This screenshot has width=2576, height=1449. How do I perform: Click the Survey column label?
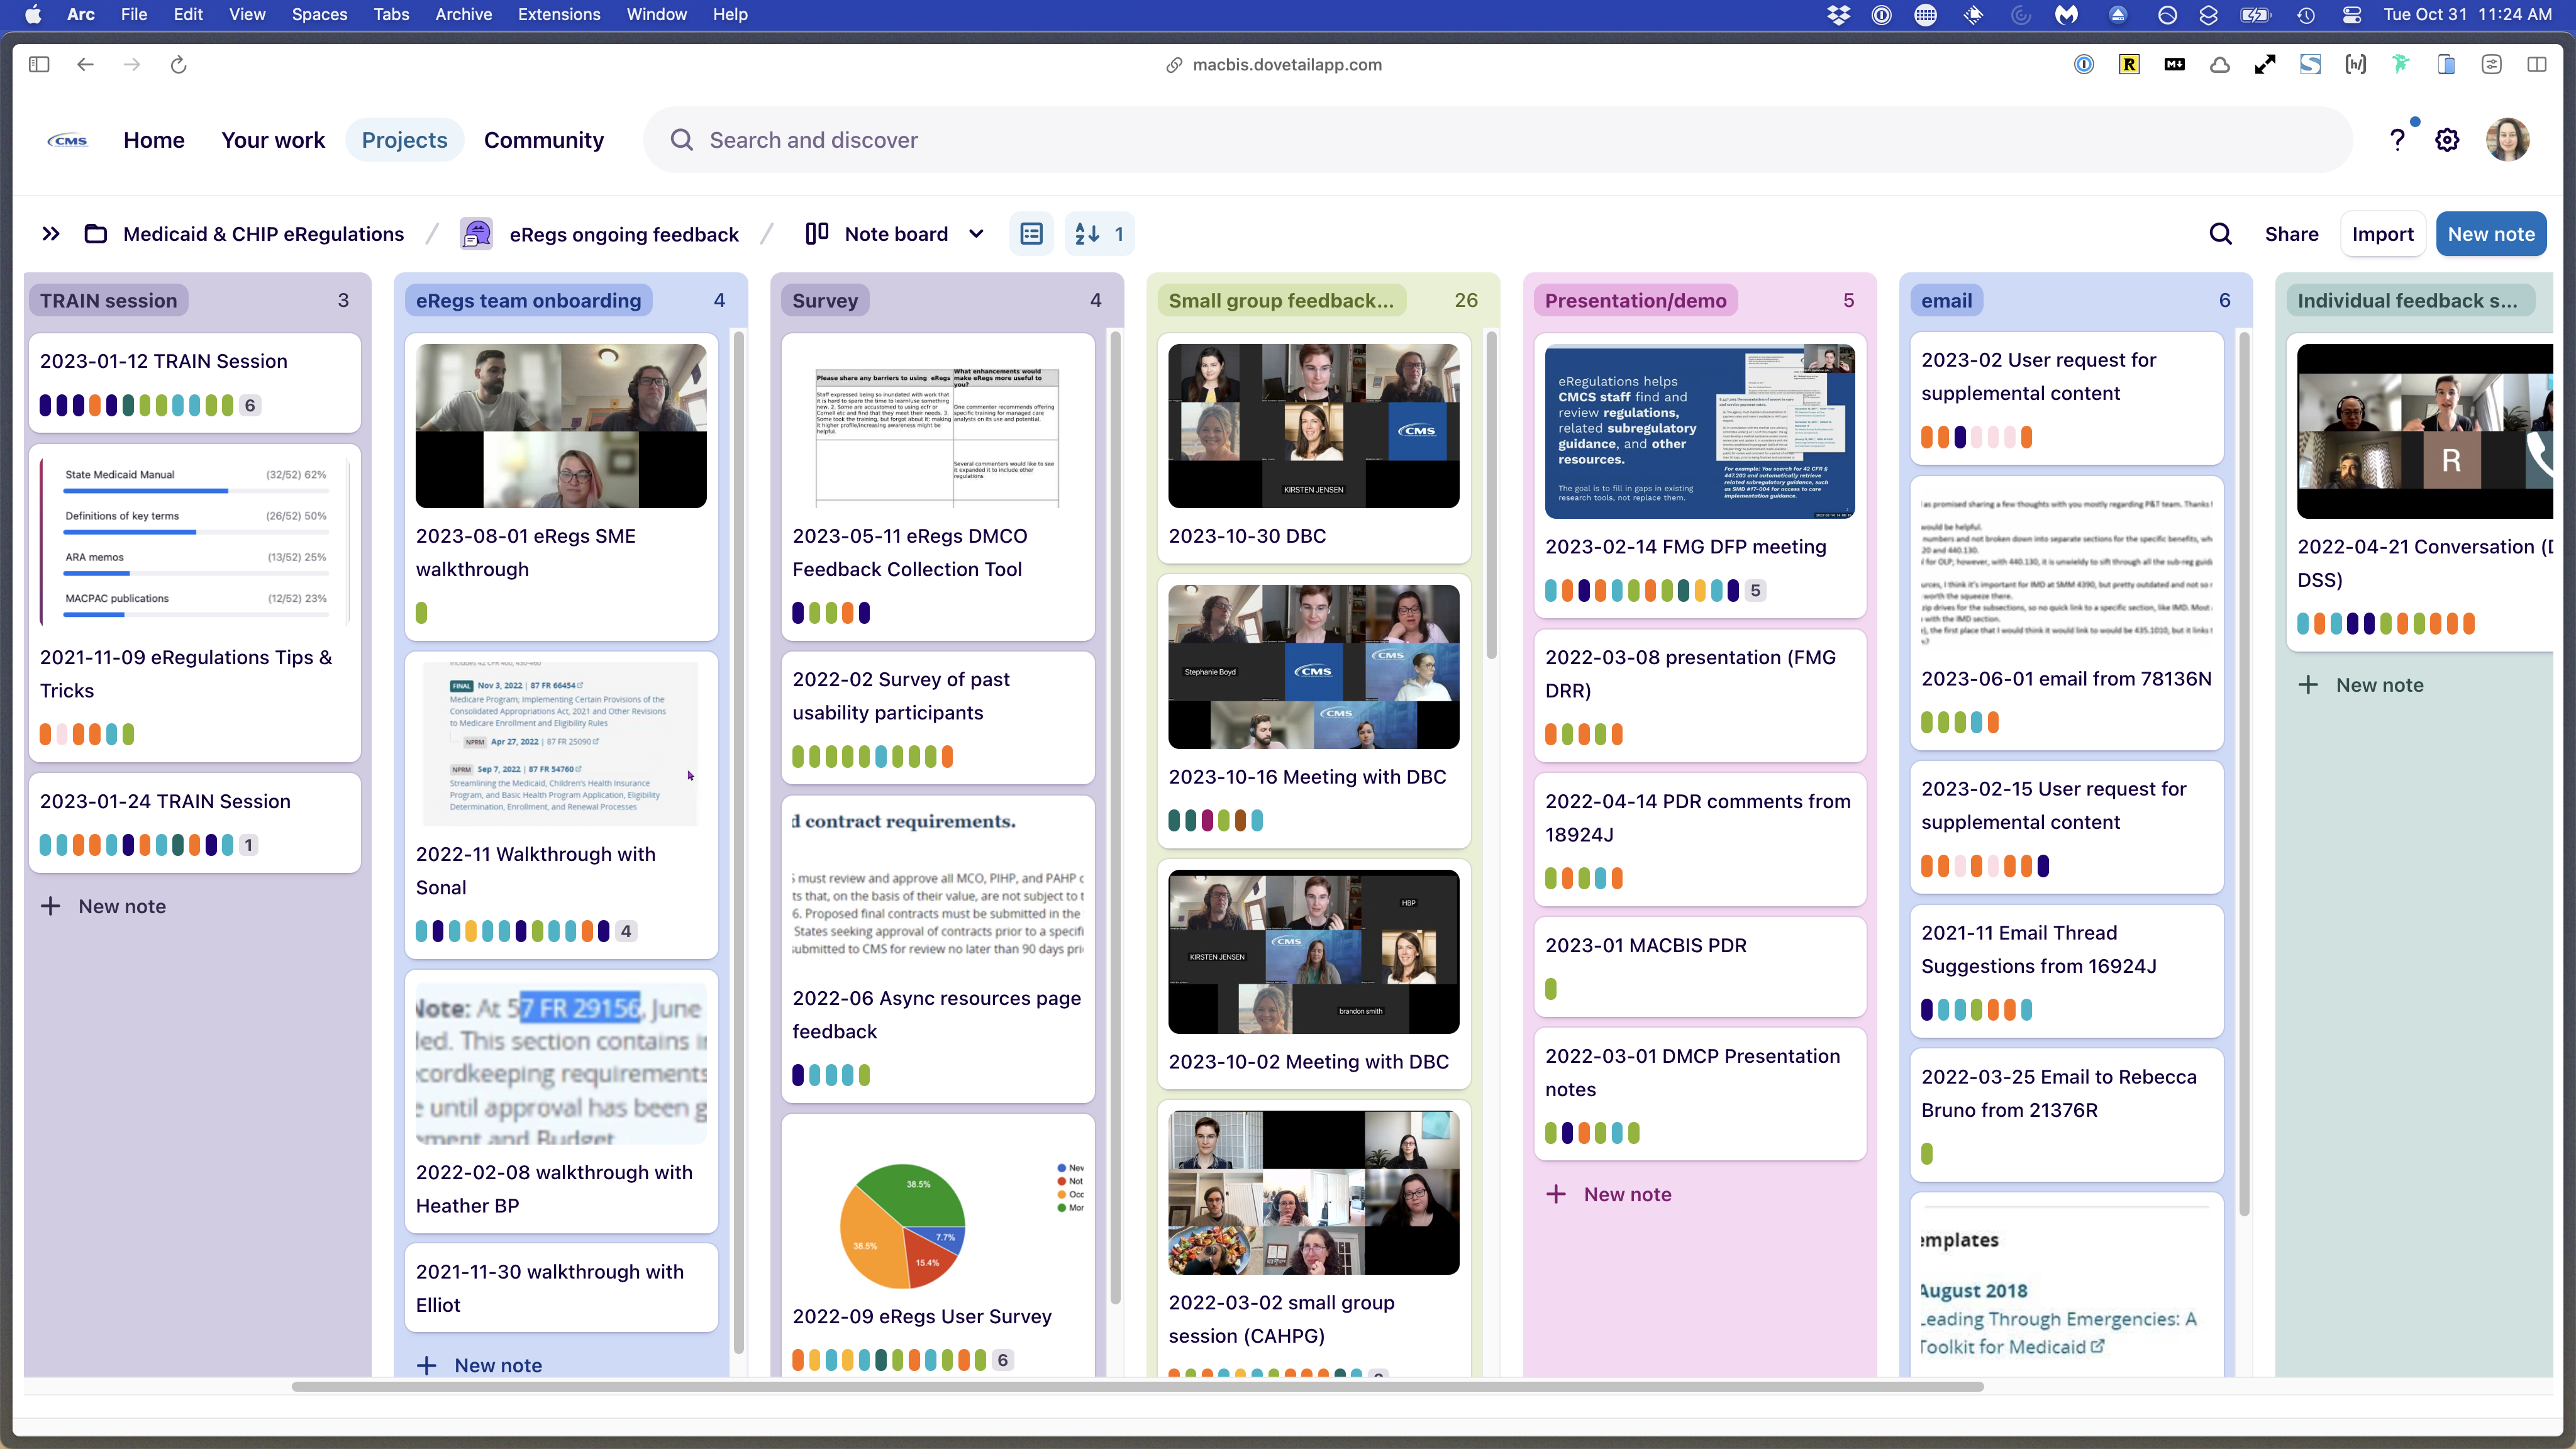[x=825, y=300]
